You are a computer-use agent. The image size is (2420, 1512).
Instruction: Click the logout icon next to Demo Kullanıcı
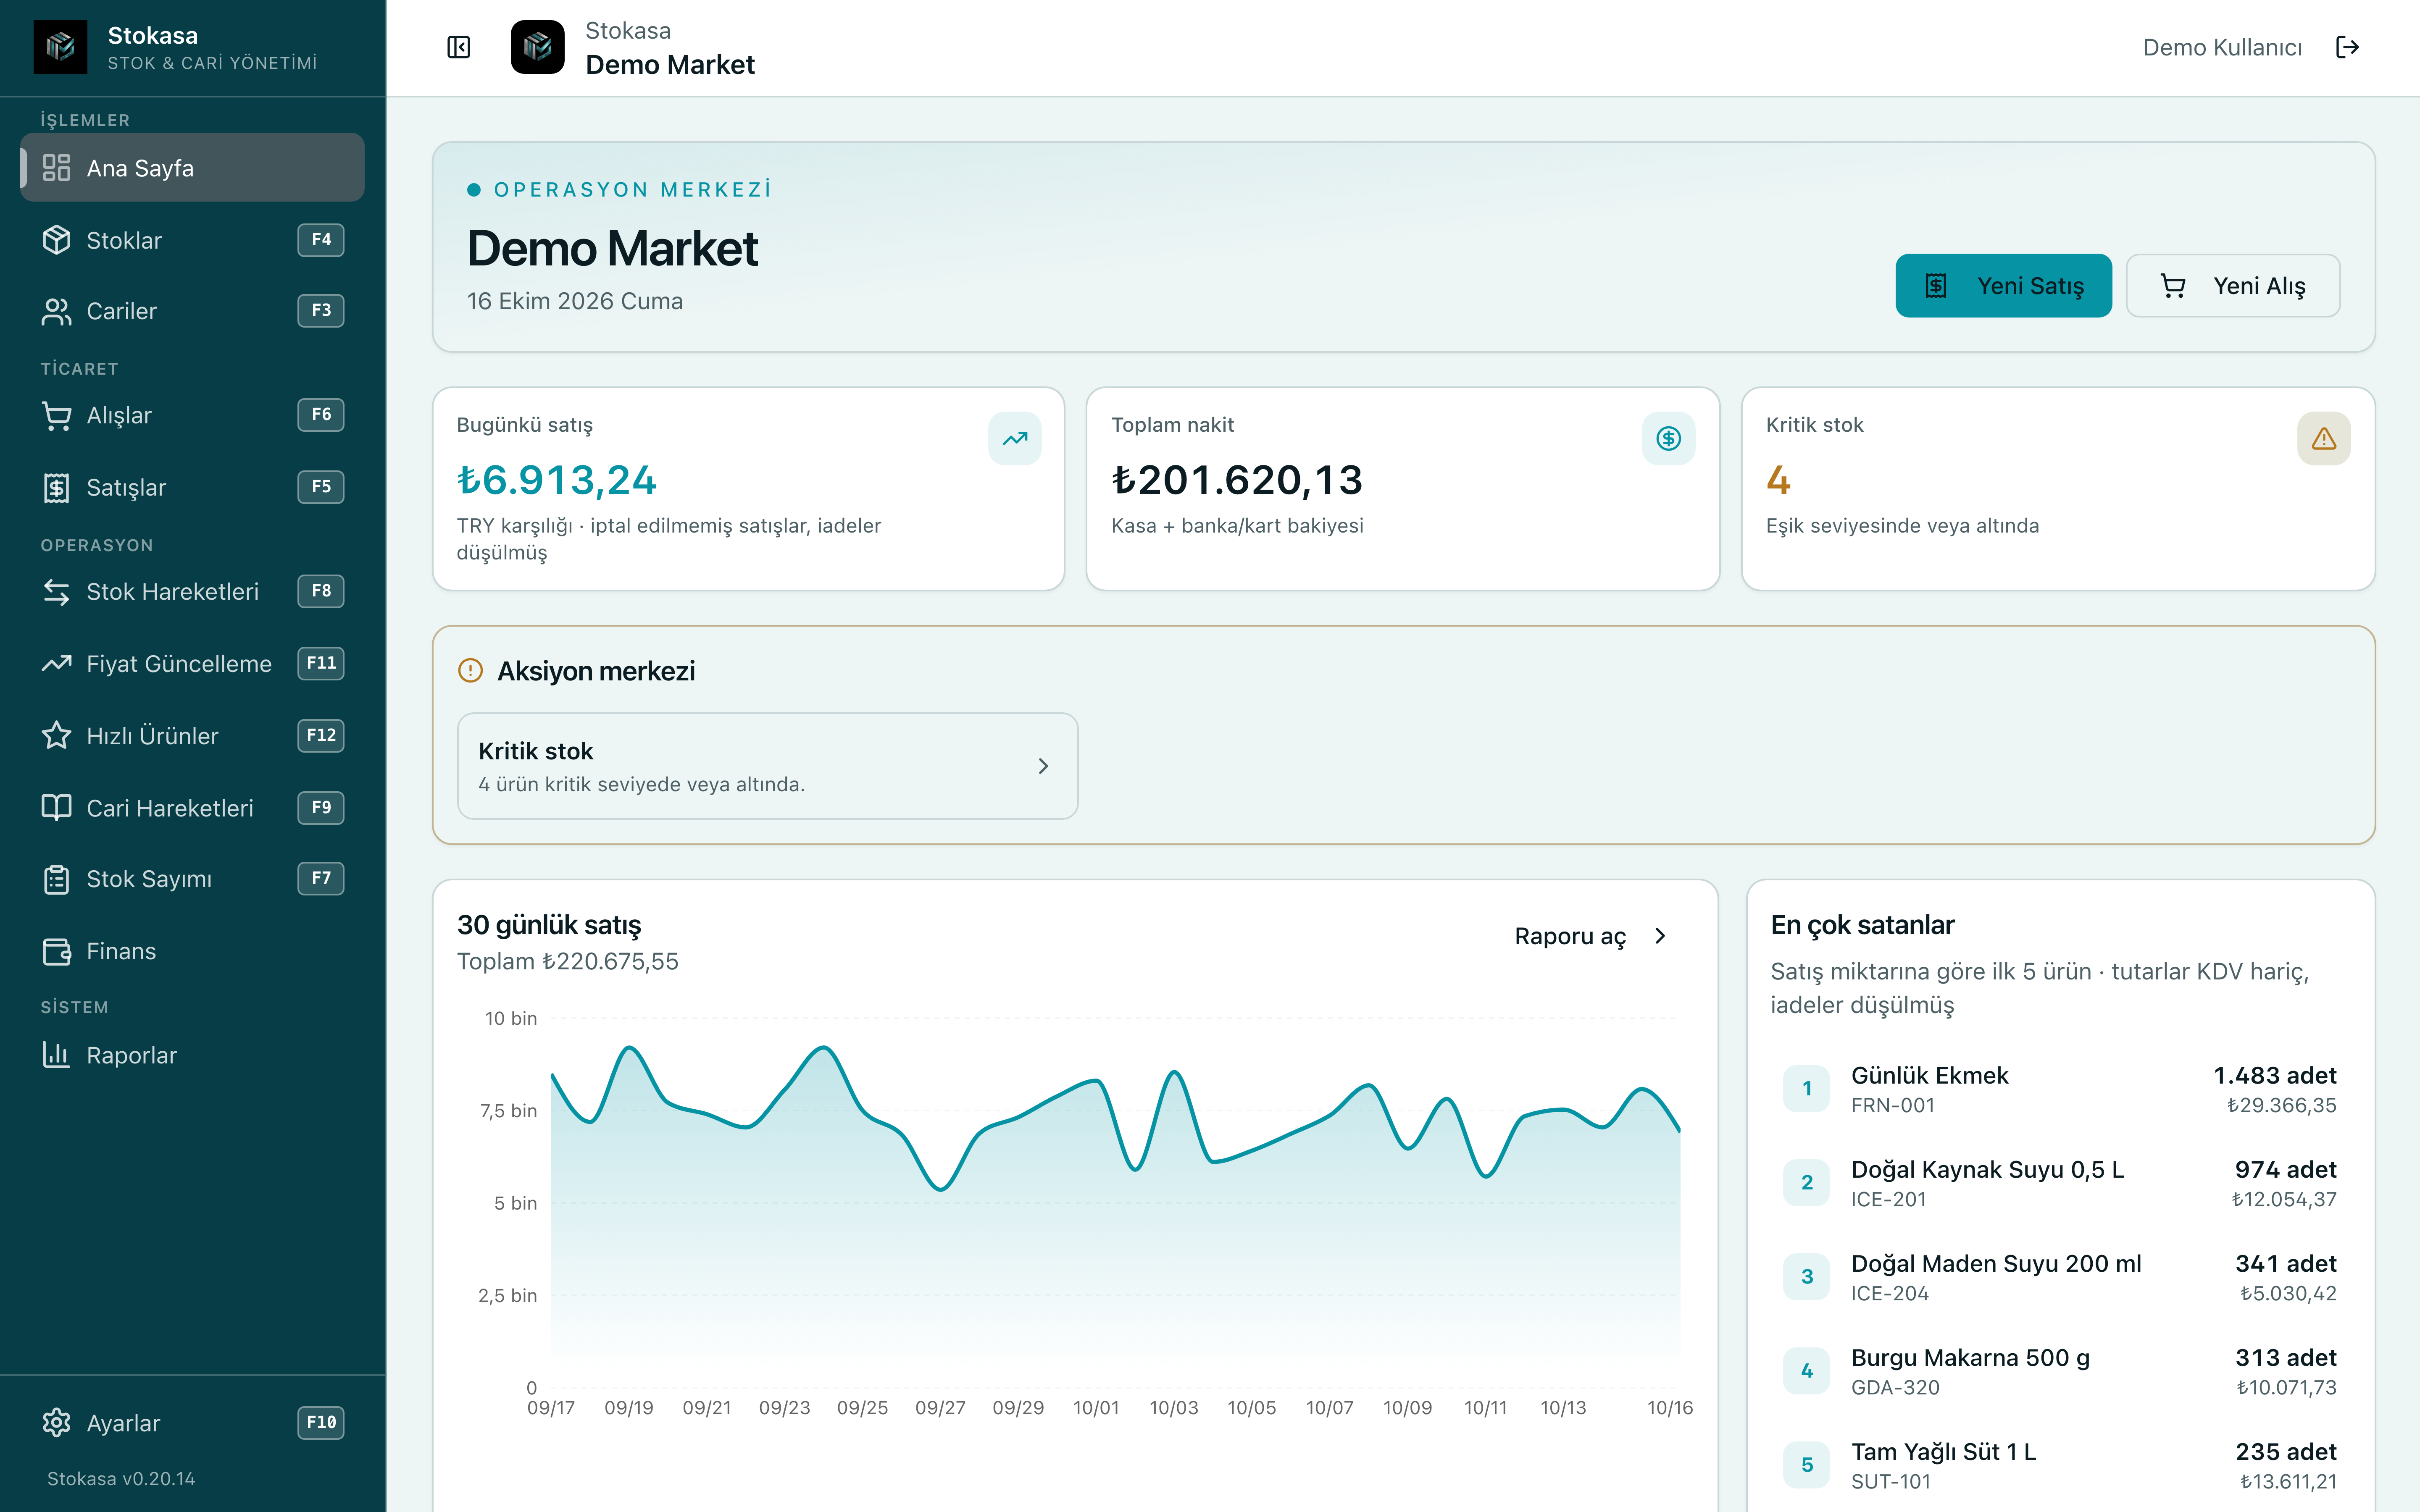coord(2347,47)
